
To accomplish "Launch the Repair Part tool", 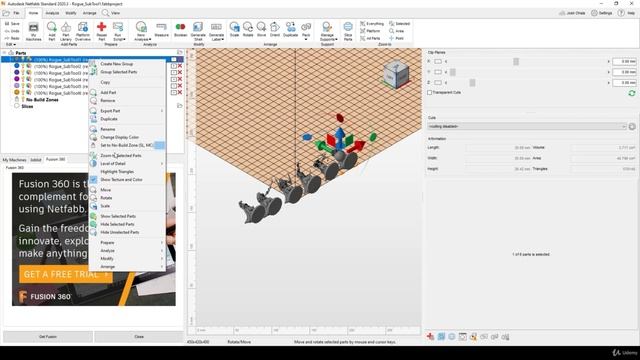I will tap(102, 31).
